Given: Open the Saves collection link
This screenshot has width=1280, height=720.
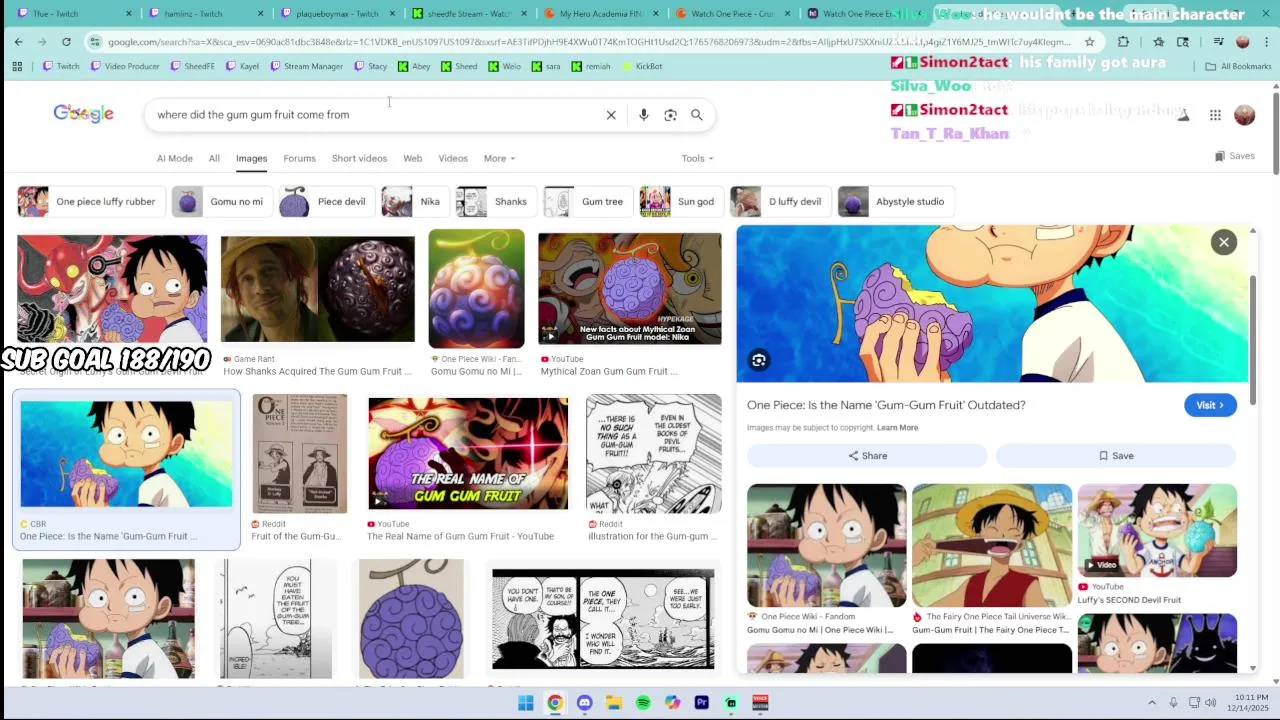Looking at the screenshot, I should click(x=1234, y=156).
